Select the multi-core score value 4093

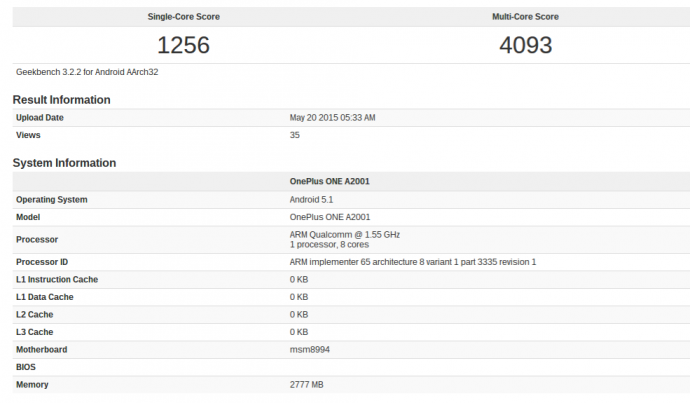tap(525, 45)
